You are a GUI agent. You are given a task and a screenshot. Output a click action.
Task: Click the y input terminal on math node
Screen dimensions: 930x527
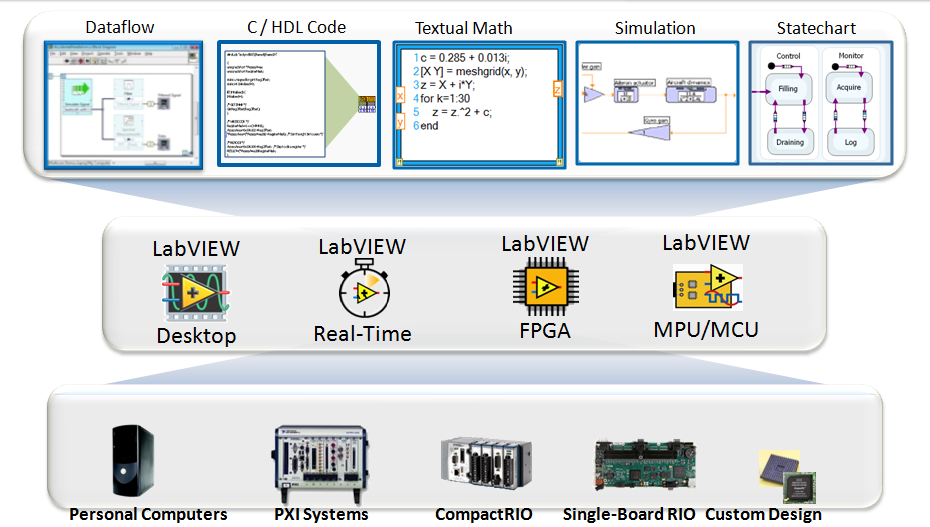coord(400,122)
